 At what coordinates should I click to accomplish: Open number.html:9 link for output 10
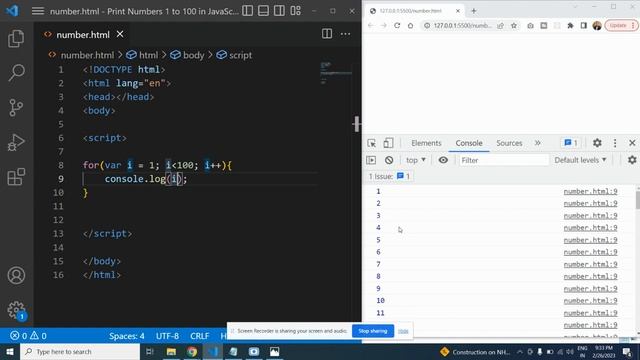point(590,301)
